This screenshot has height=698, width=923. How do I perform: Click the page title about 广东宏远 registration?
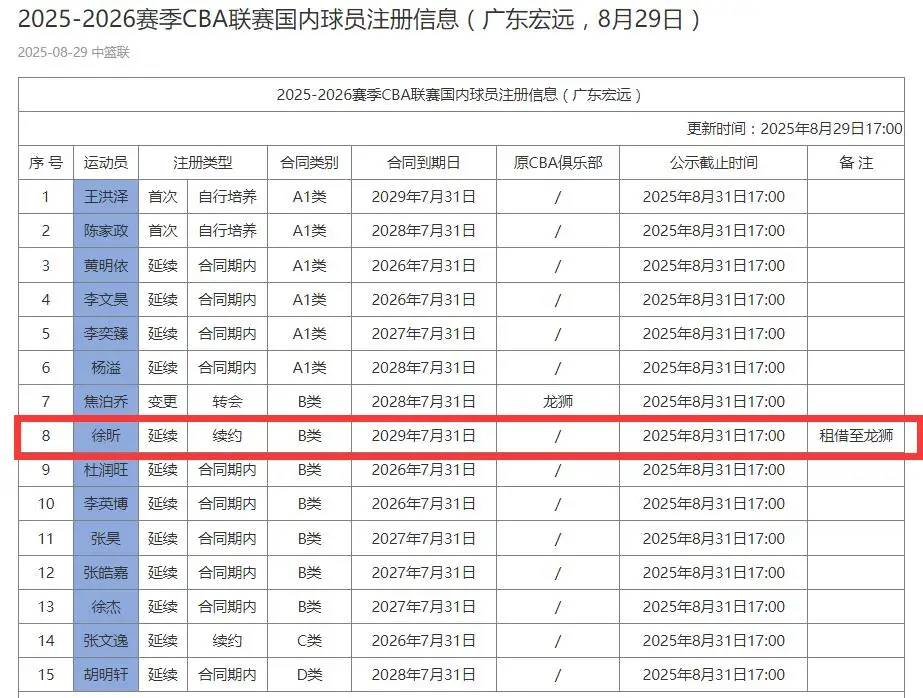pyautogui.click(x=360, y=19)
